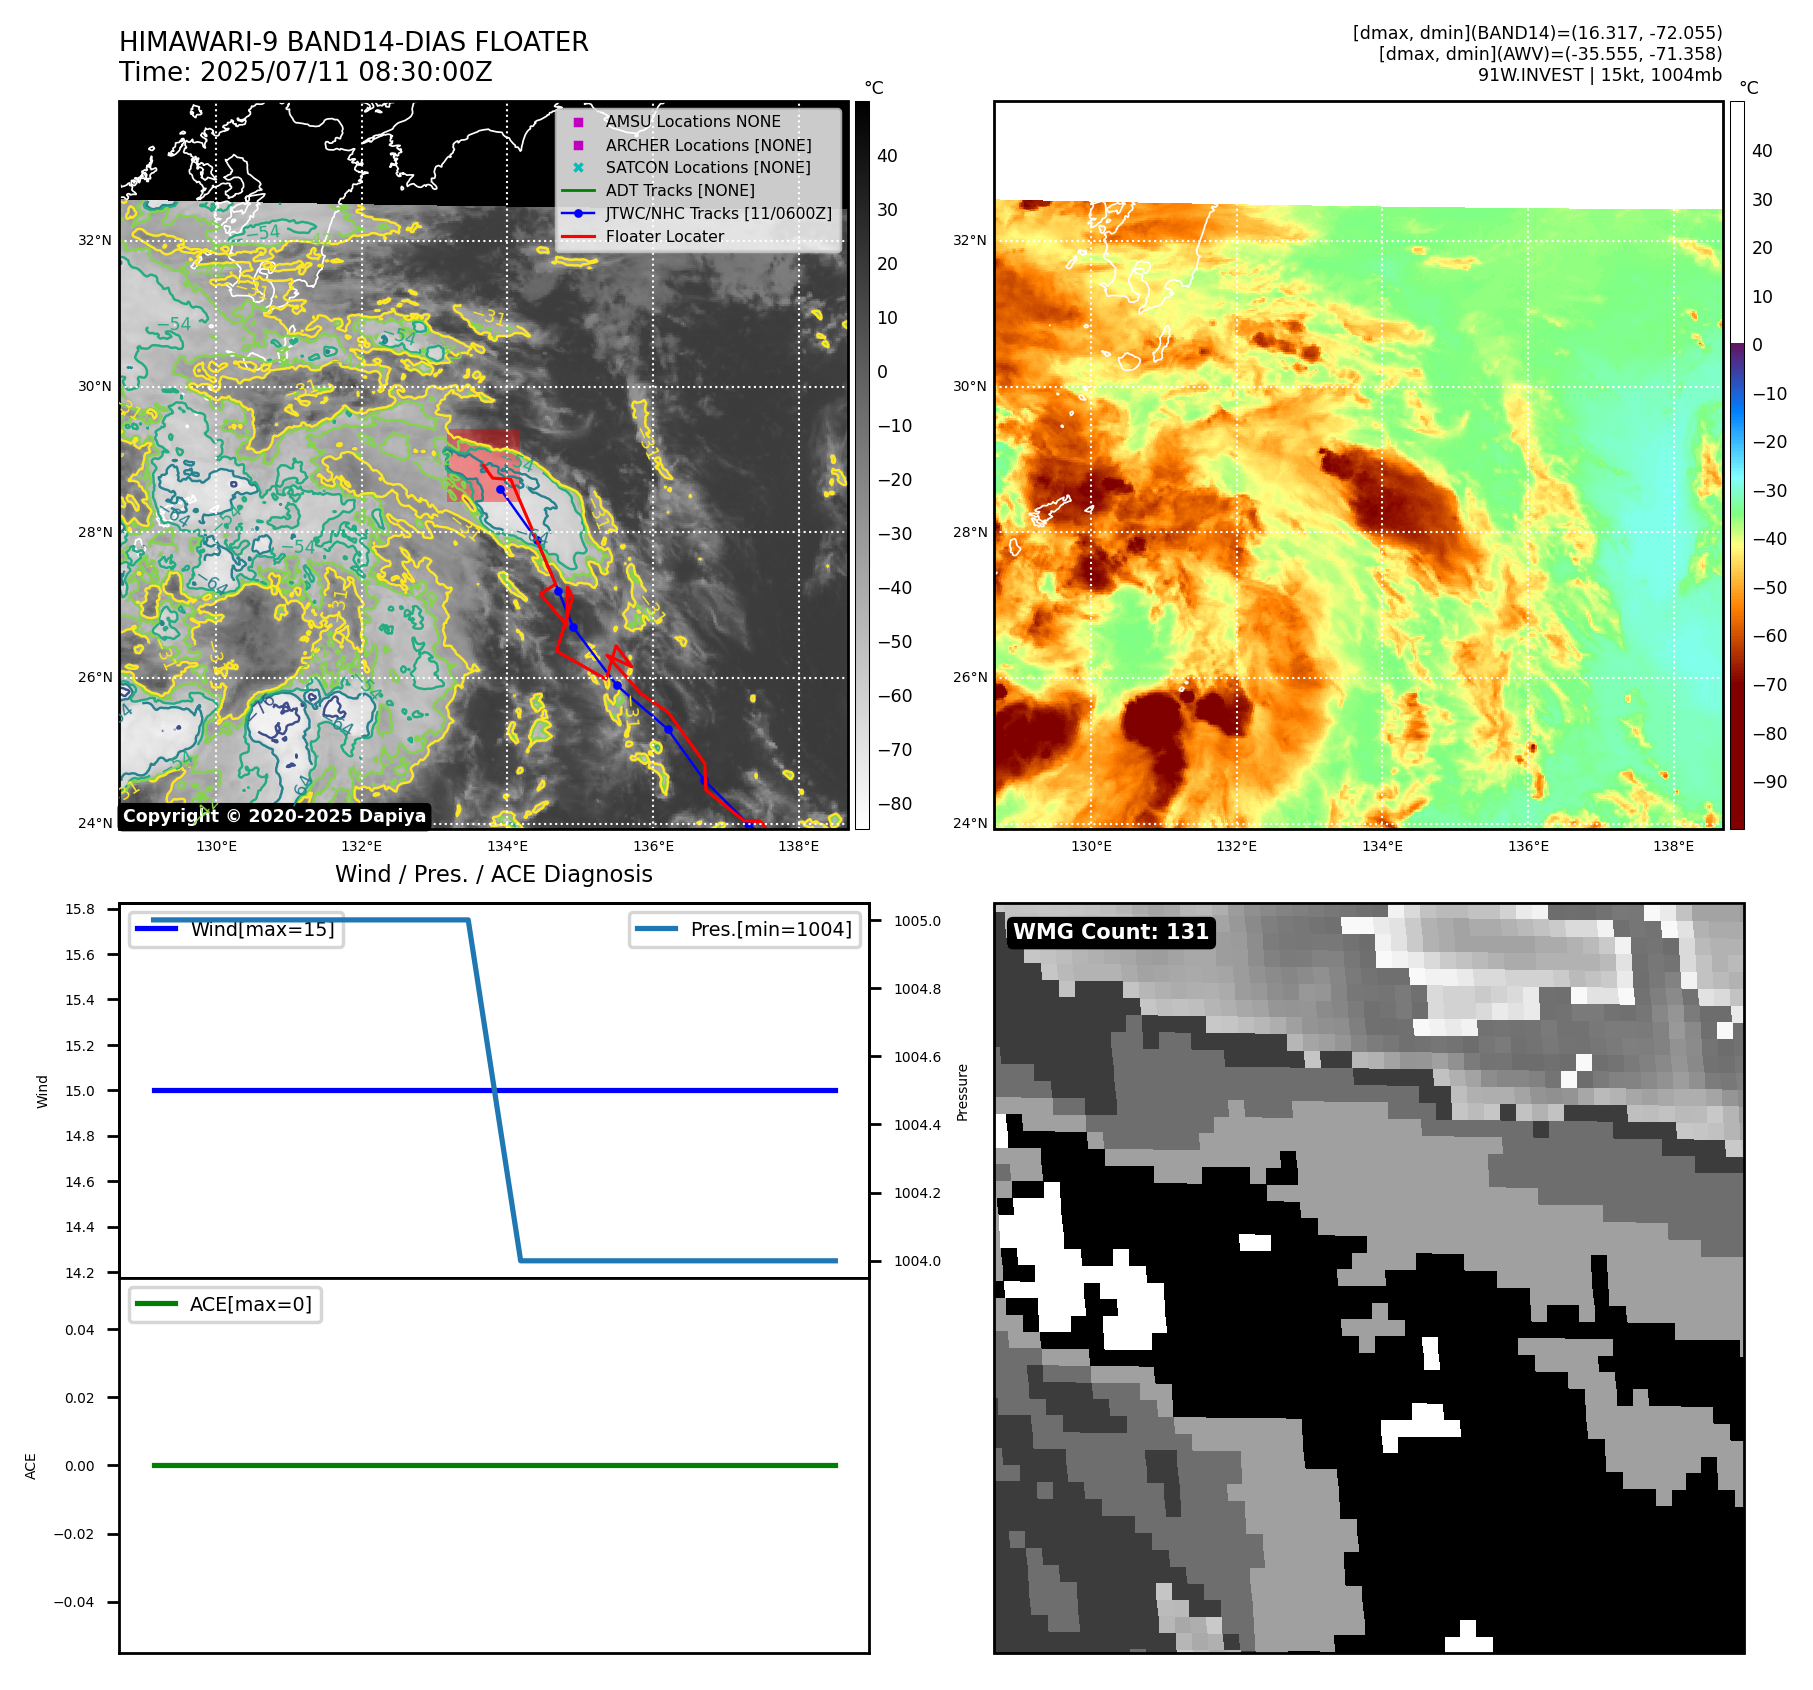Open the AWV color-enhanced satellite image

1358,465
